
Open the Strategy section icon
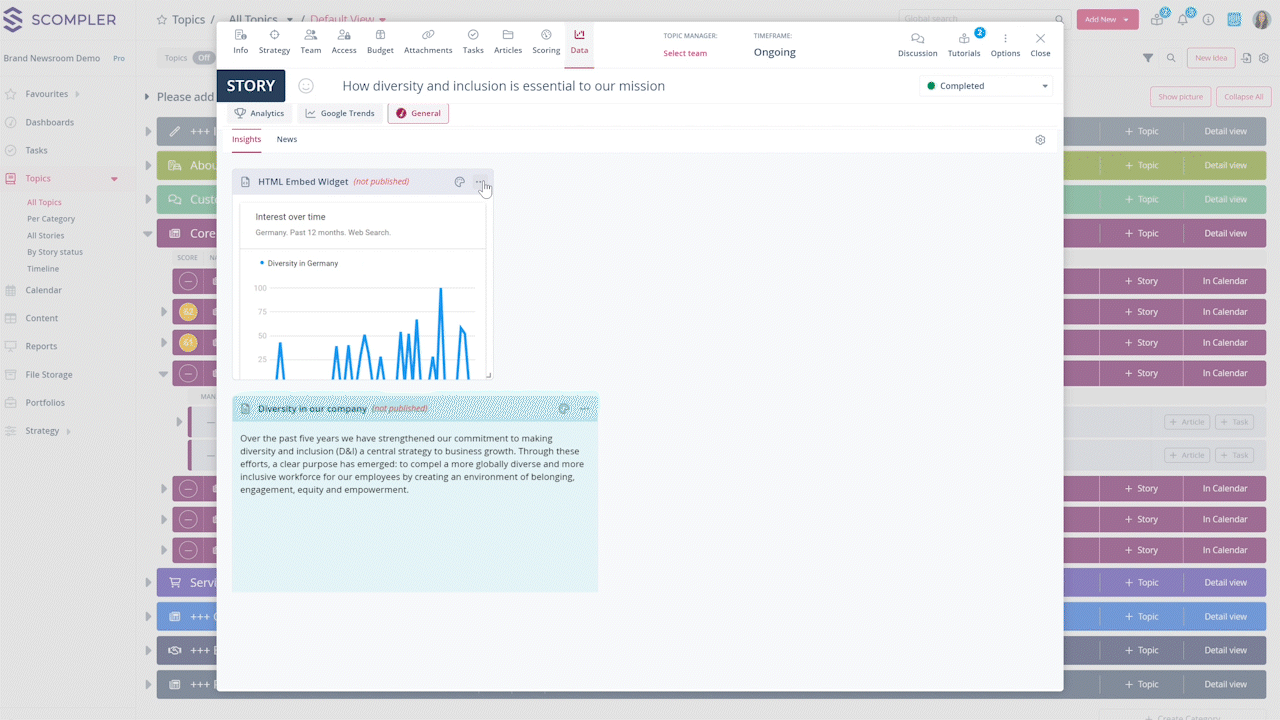(x=274, y=35)
